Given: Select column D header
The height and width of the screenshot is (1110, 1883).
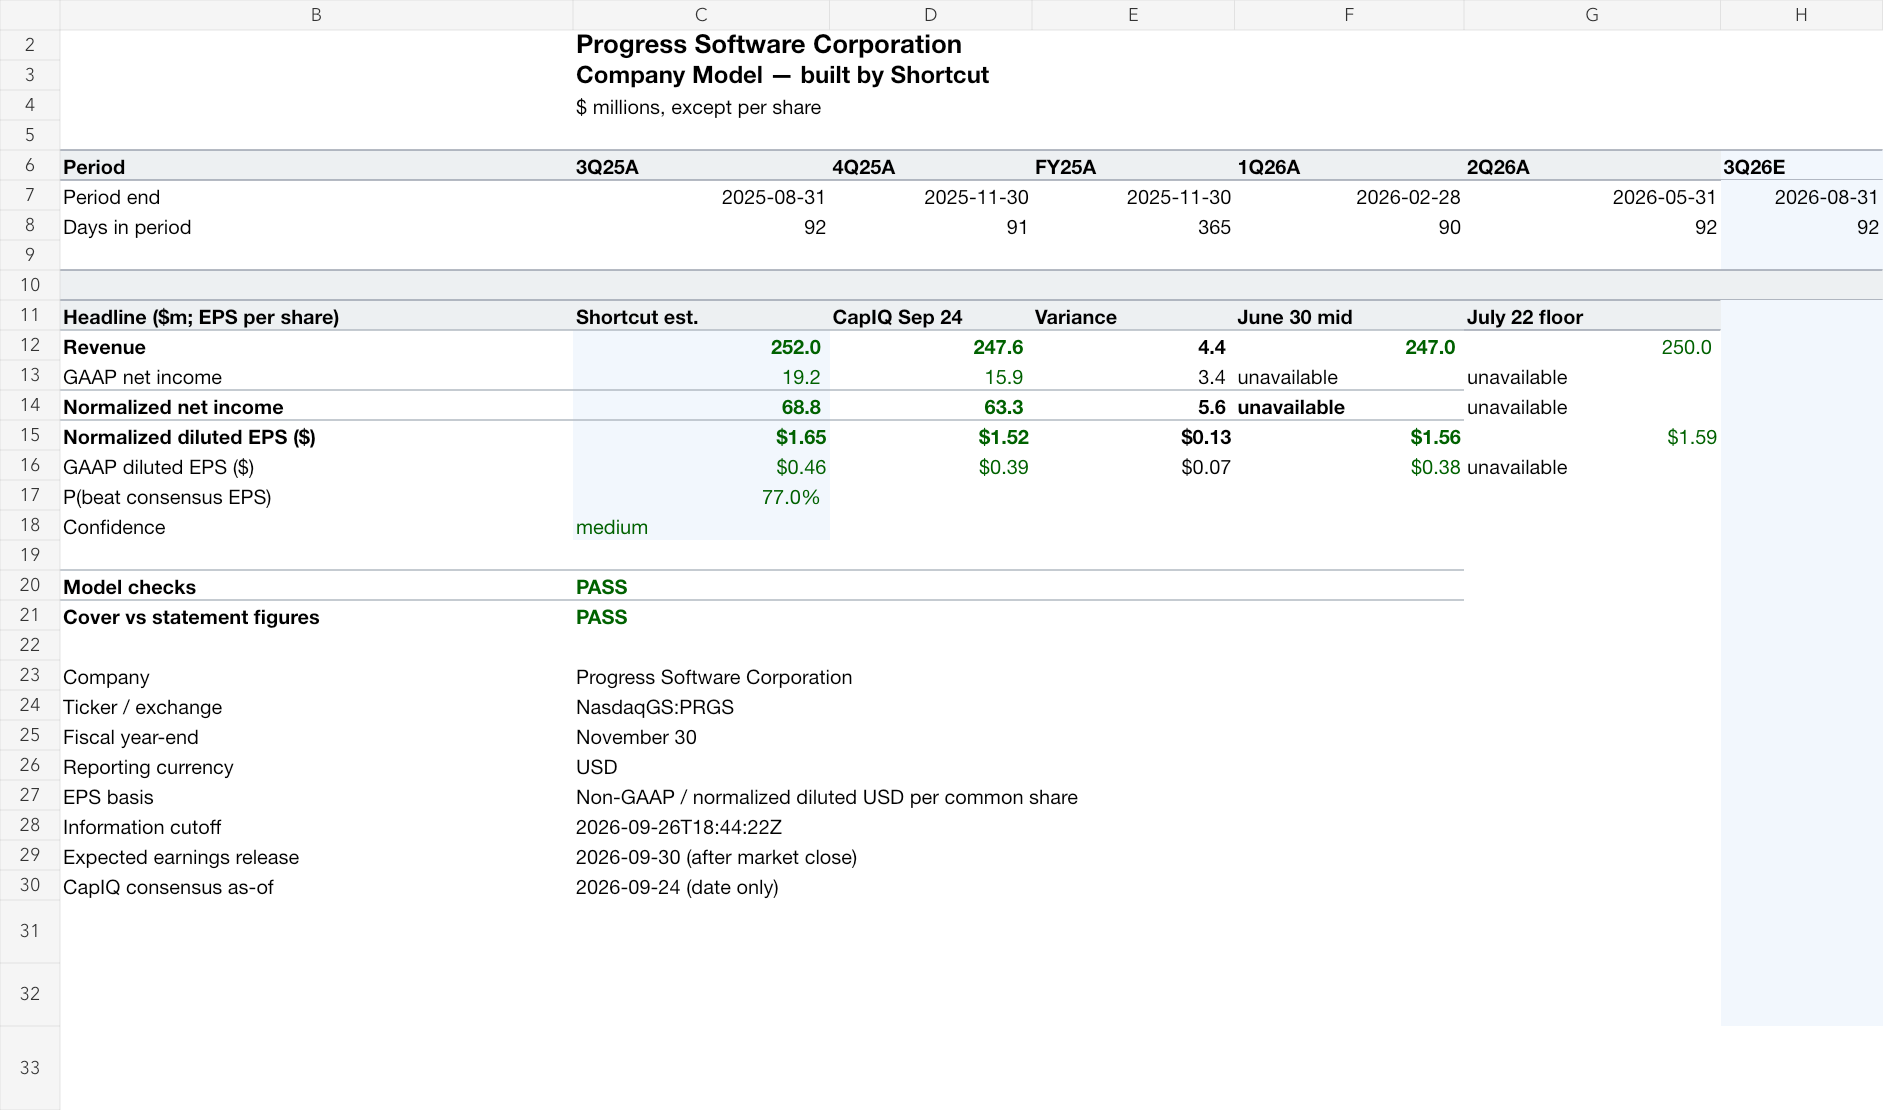Looking at the screenshot, I should [930, 15].
